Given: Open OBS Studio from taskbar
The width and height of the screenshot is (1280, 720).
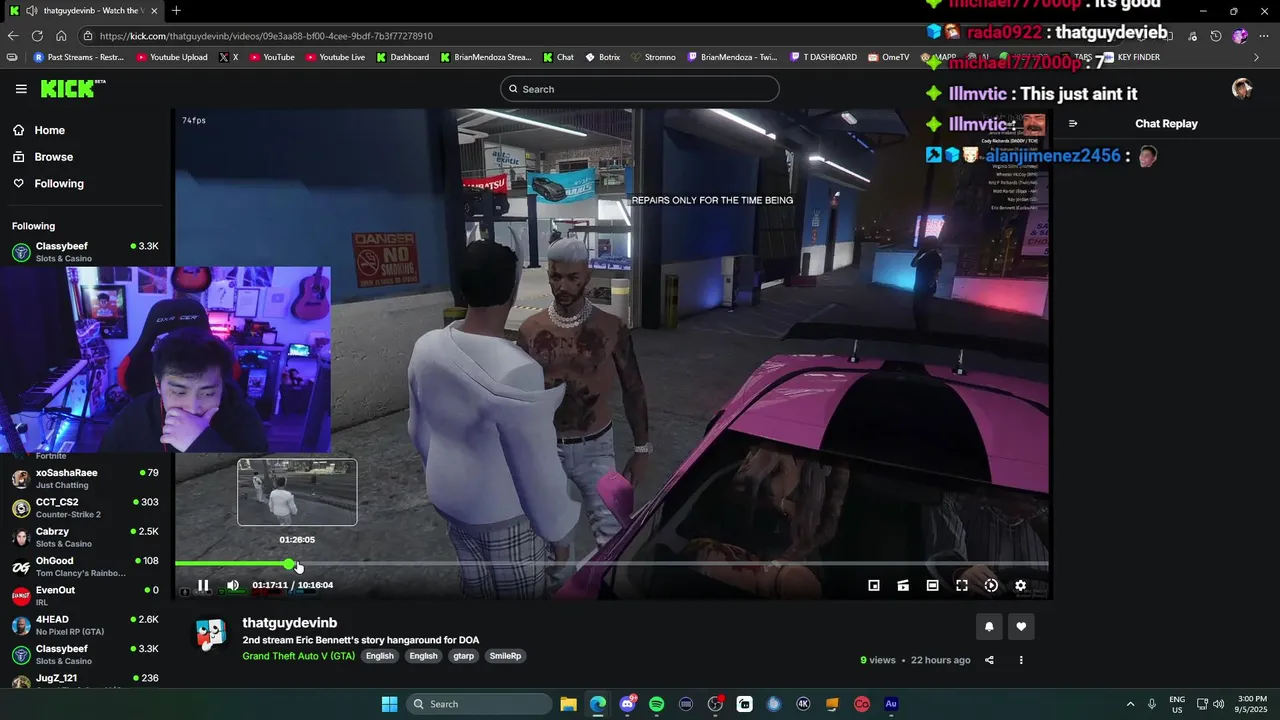Looking at the screenshot, I should pos(715,704).
